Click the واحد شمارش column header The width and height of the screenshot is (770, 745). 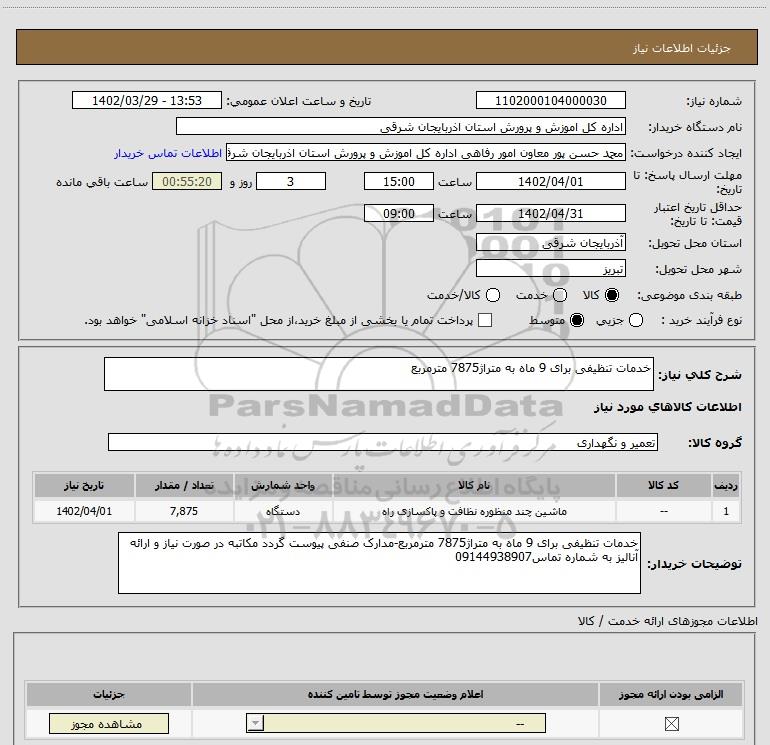(x=283, y=486)
